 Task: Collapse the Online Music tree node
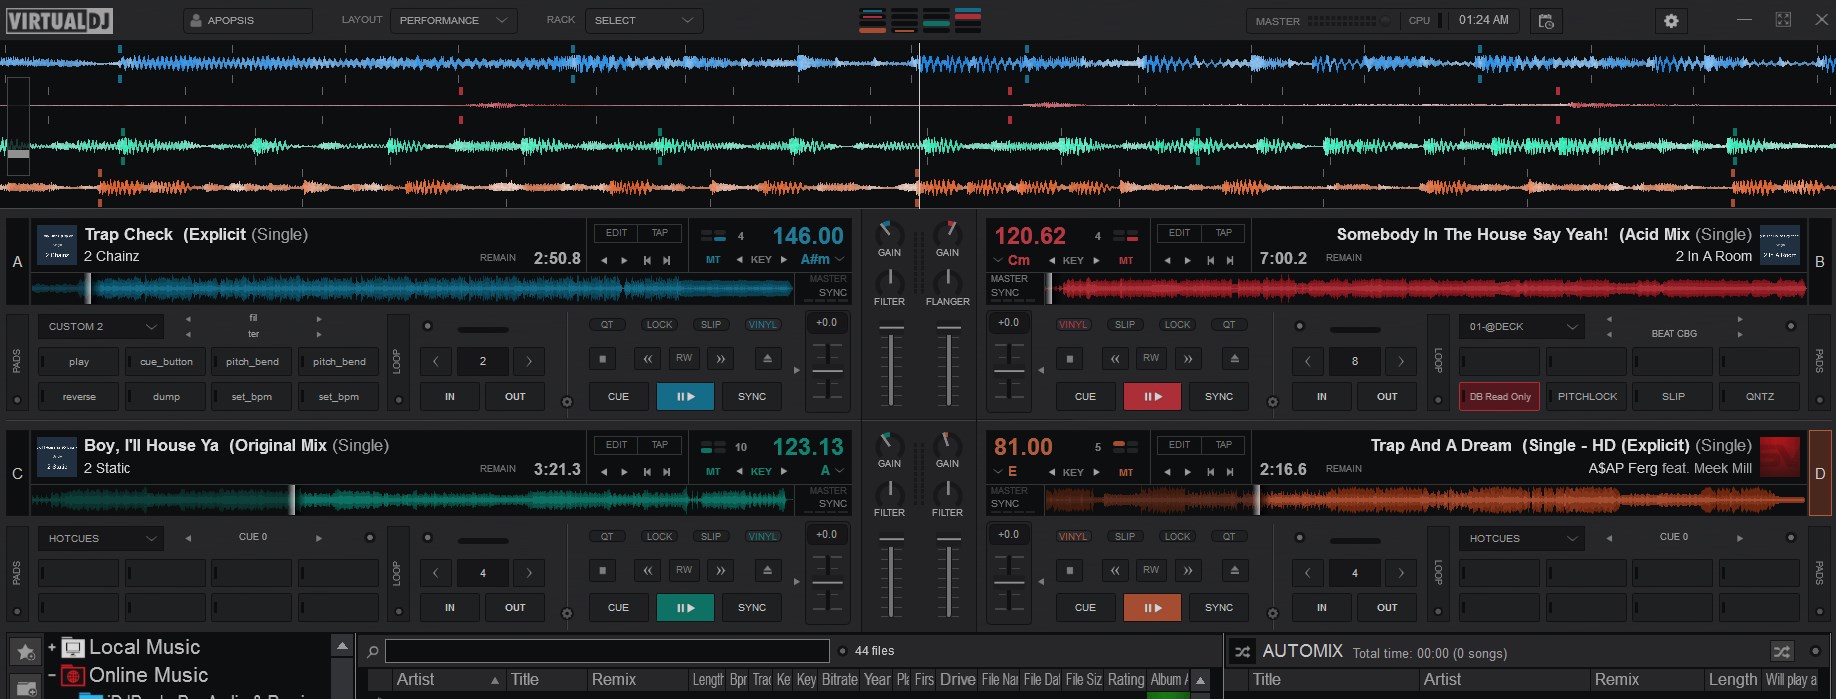pyautogui.click(x=52, y=675)
